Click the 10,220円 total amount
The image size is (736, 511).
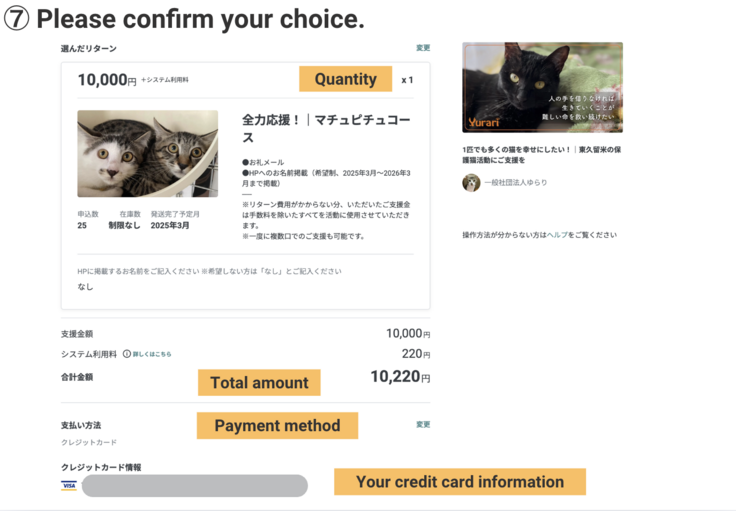click(399, 377)
